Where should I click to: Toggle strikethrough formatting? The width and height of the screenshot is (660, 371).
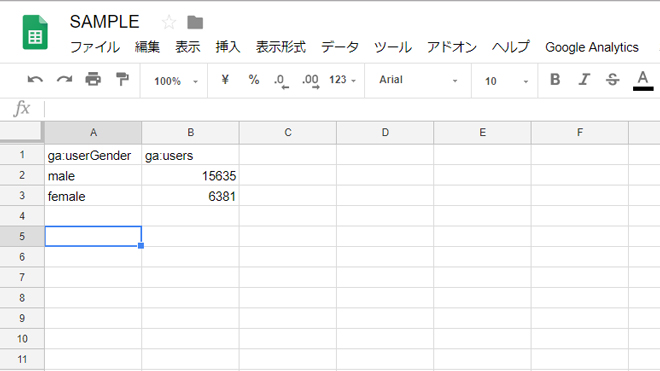(x=612, y=80)
